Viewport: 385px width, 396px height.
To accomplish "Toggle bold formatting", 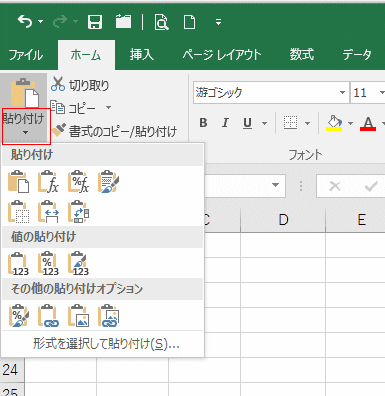I will coord(203,123).
